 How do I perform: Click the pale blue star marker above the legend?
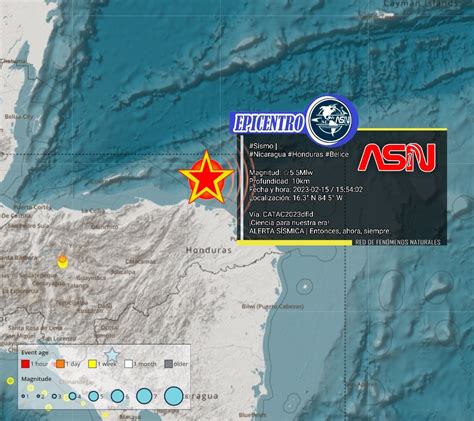pos(112,355)
